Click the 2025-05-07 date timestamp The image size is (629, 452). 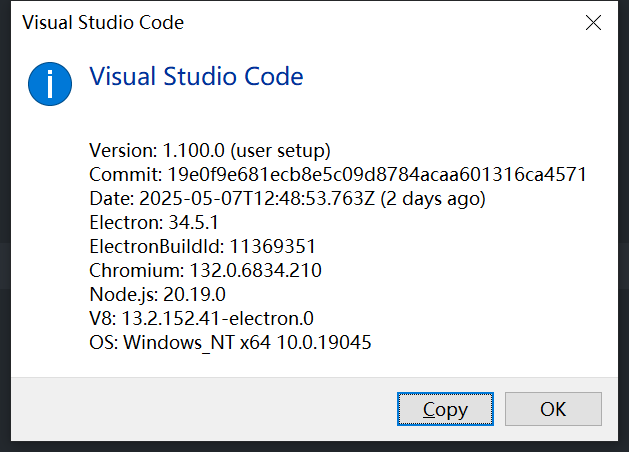point(257,199)
